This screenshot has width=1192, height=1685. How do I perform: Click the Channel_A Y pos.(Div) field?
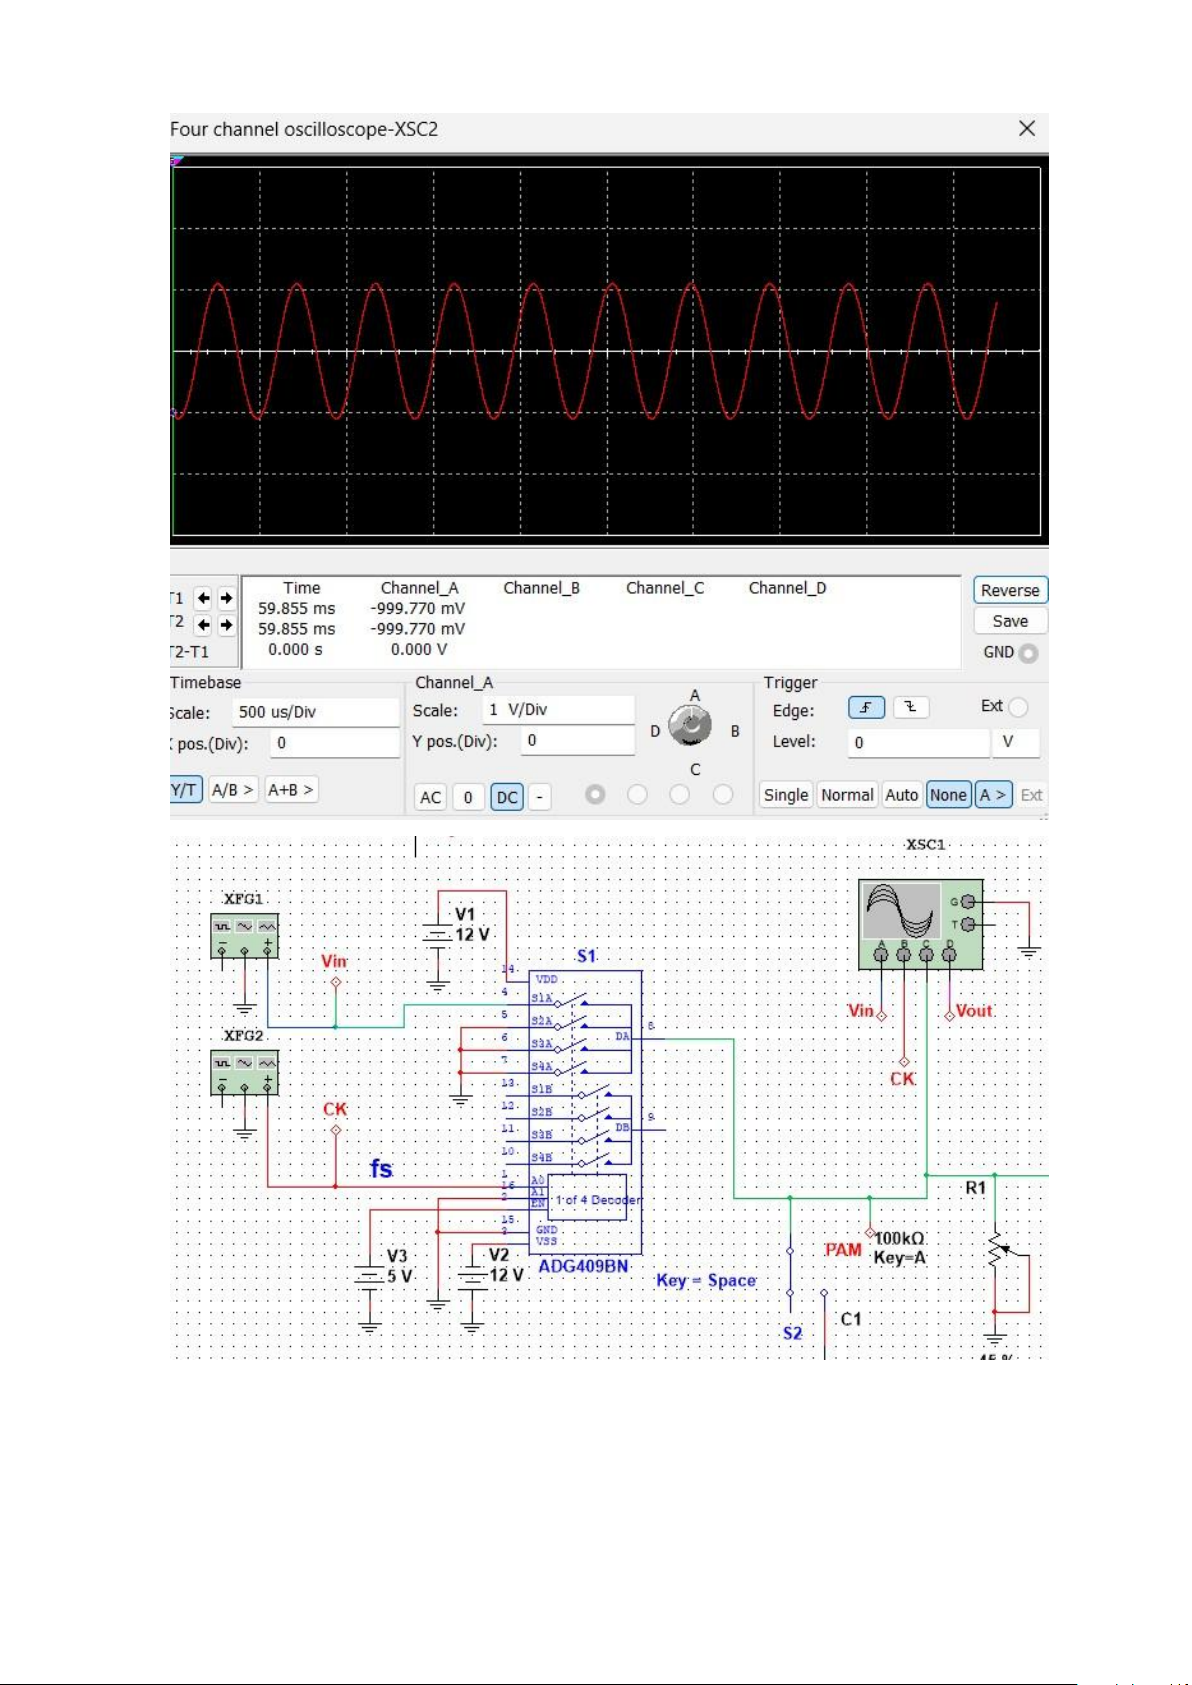577,741
